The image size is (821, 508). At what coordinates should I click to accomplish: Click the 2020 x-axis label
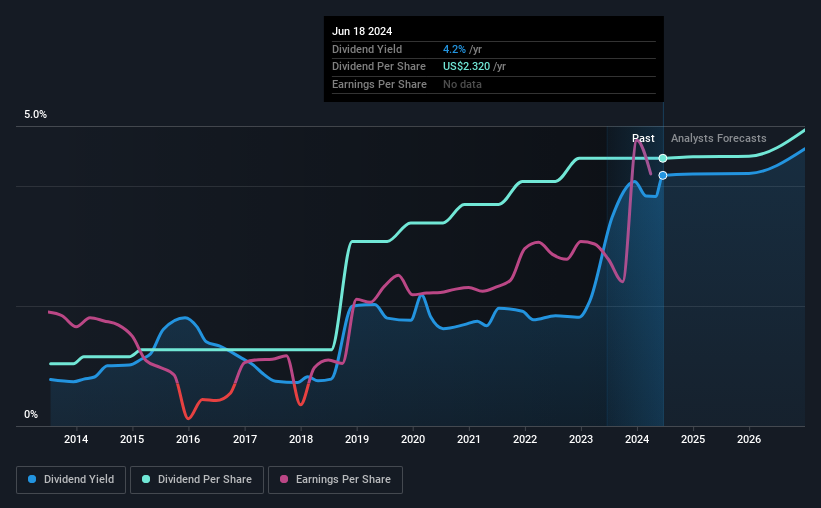tap(413, 439)
